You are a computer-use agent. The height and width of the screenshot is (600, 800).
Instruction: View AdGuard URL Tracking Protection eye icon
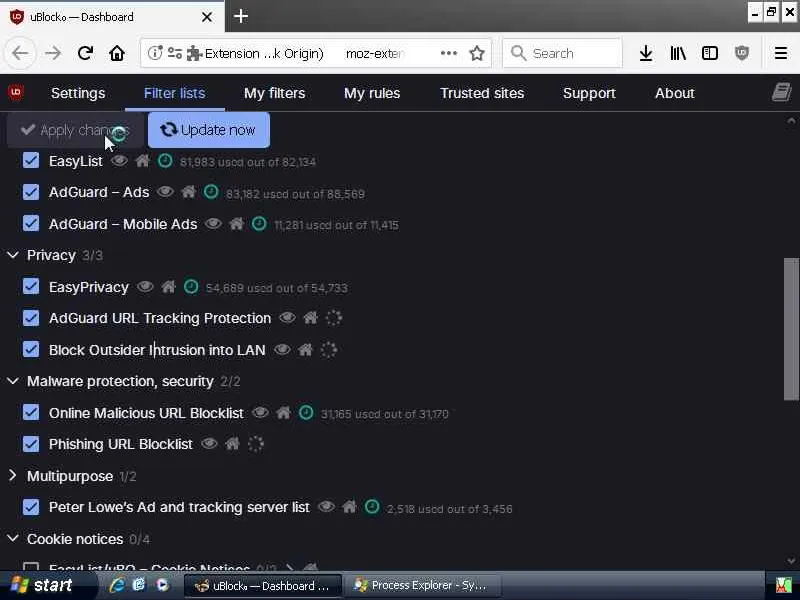point(287,318)
